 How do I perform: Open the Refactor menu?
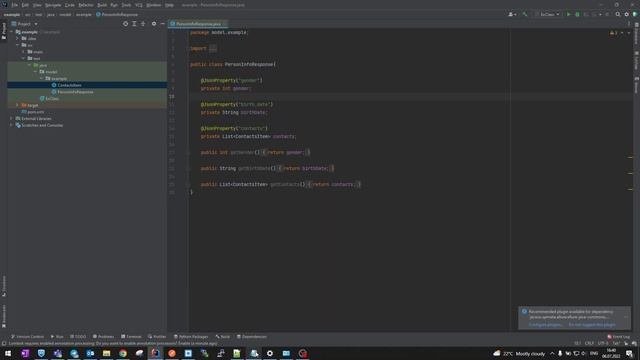coord(86,5)
